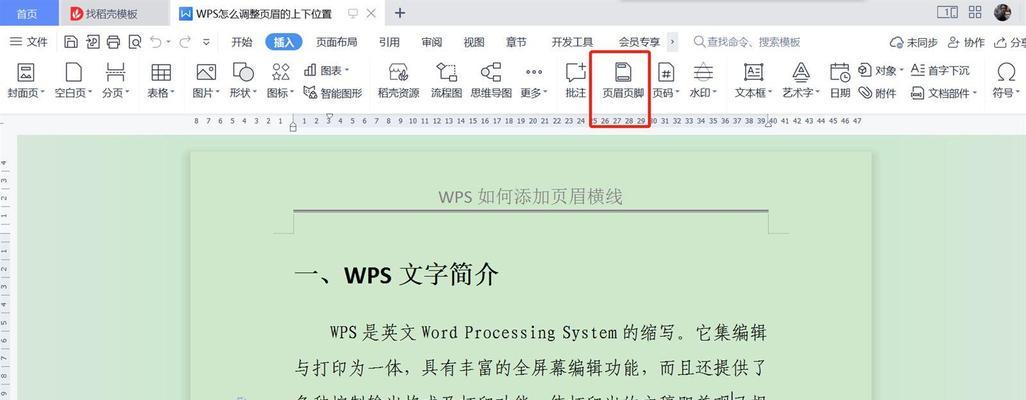Expand the 图片 dropdown arrow

pos(217,93)
